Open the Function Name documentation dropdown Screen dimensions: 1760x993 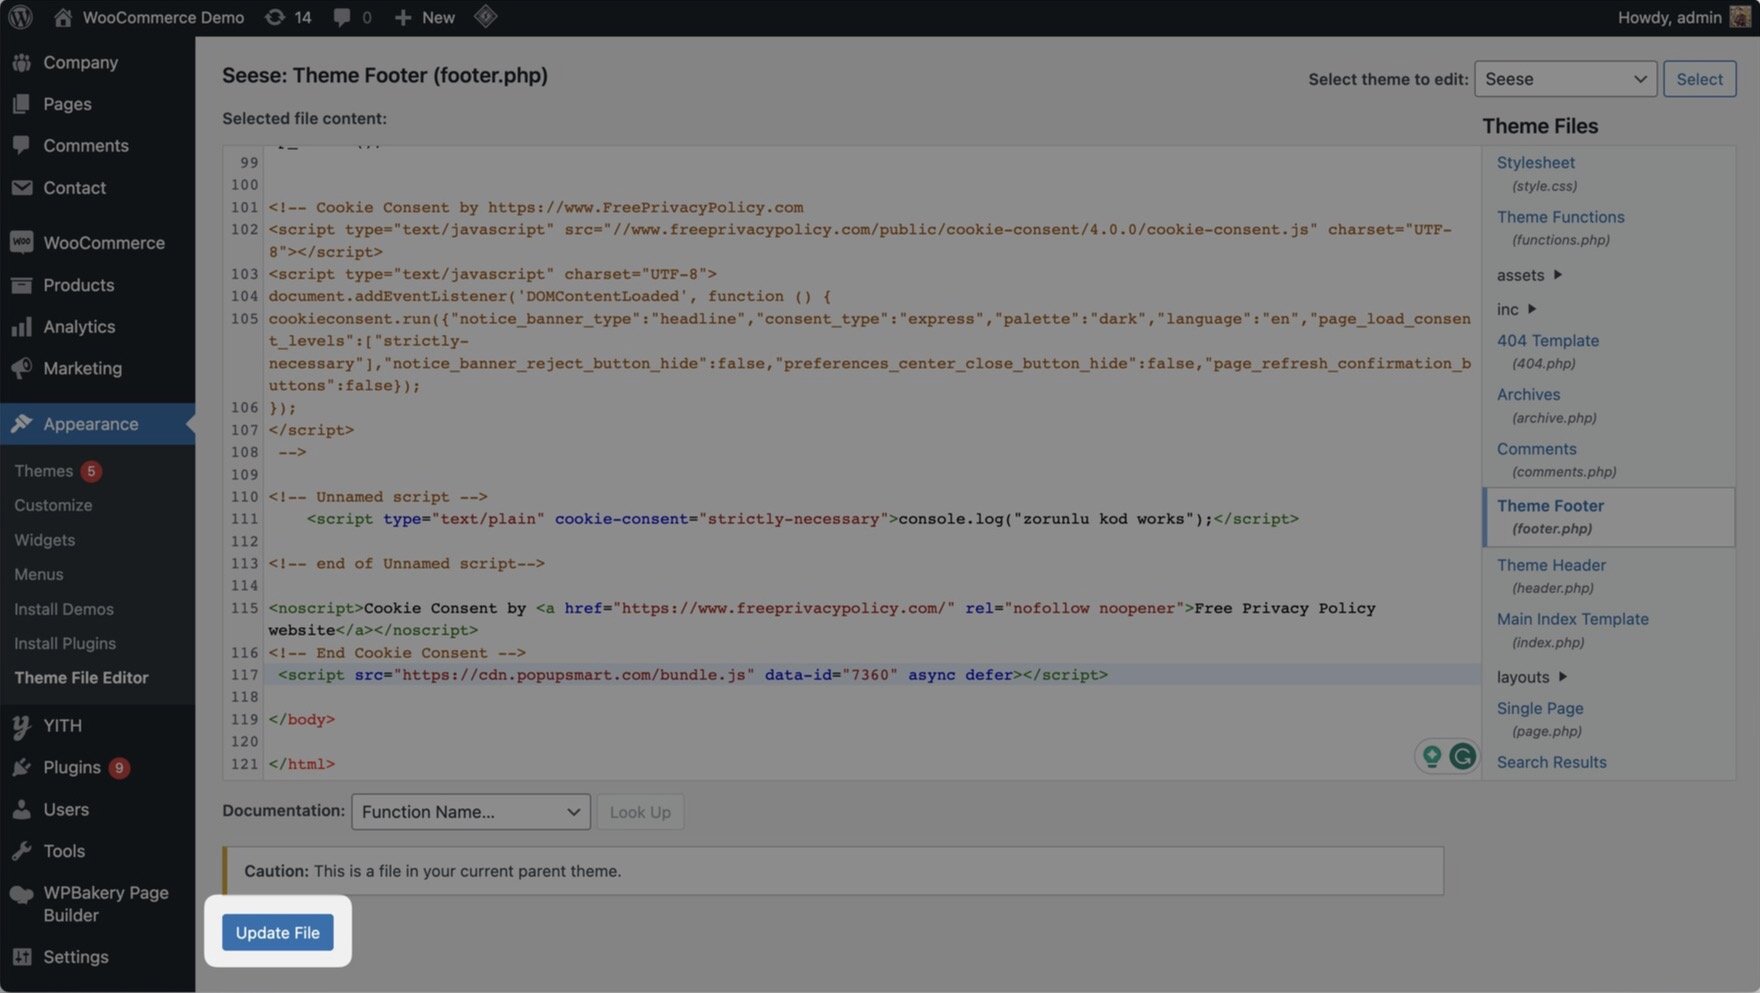(x=471, y=812)
